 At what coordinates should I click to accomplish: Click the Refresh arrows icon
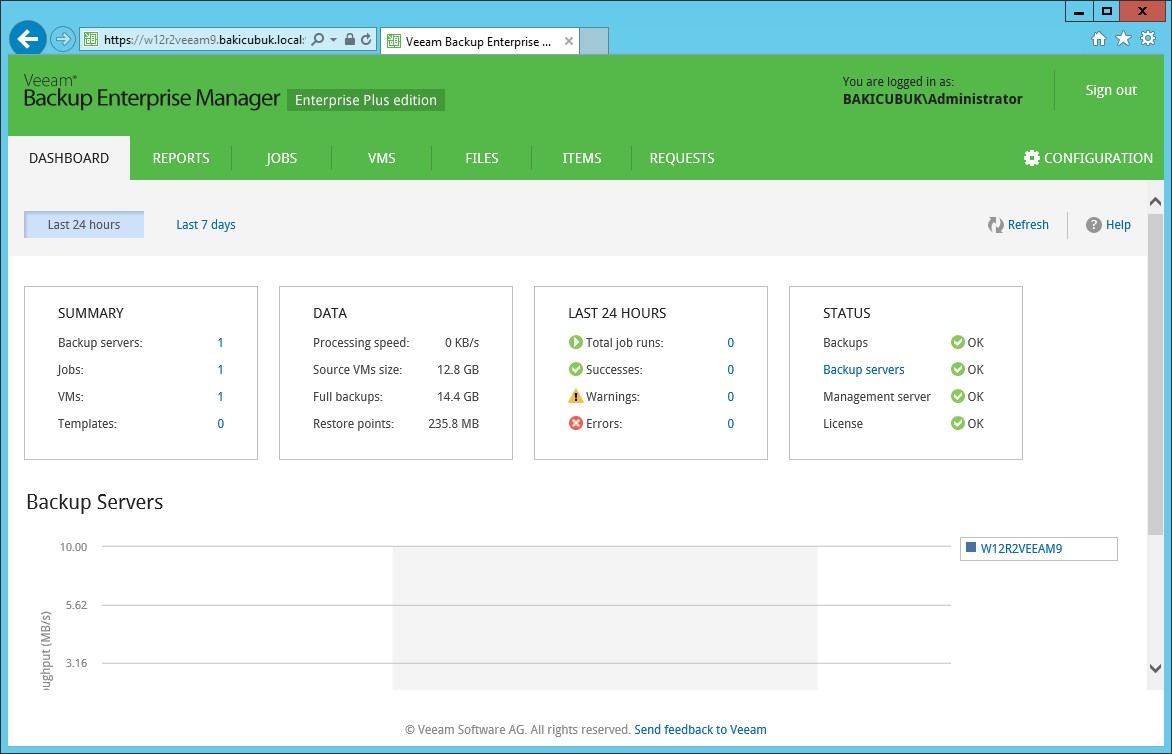click(996, 225)
